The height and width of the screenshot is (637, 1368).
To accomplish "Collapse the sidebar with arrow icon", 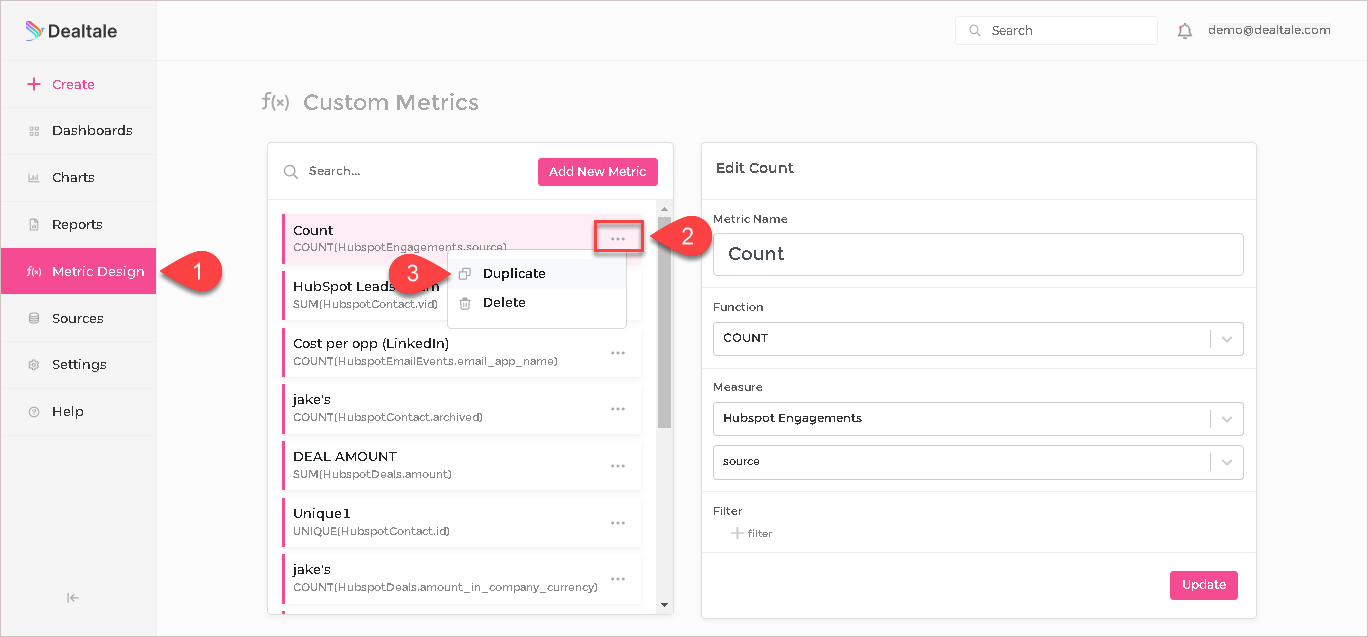I will click(x=73, y=598).
